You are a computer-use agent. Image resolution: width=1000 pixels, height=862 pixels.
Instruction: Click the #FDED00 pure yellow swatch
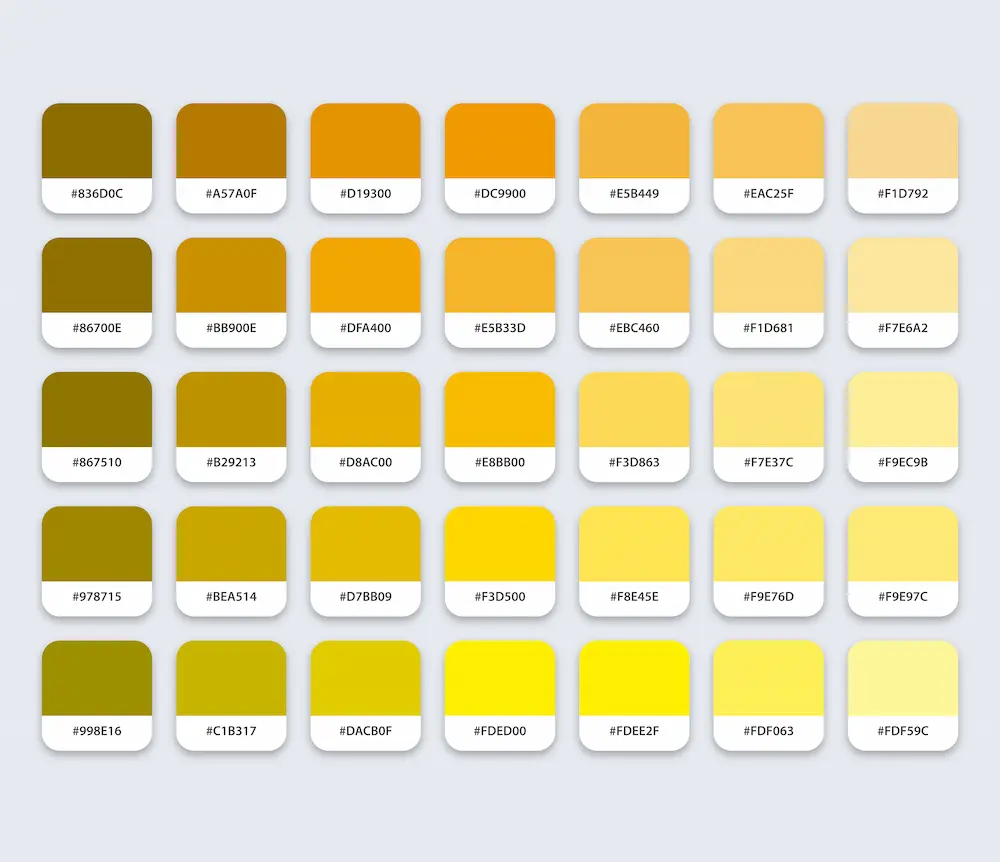(500, 678)
